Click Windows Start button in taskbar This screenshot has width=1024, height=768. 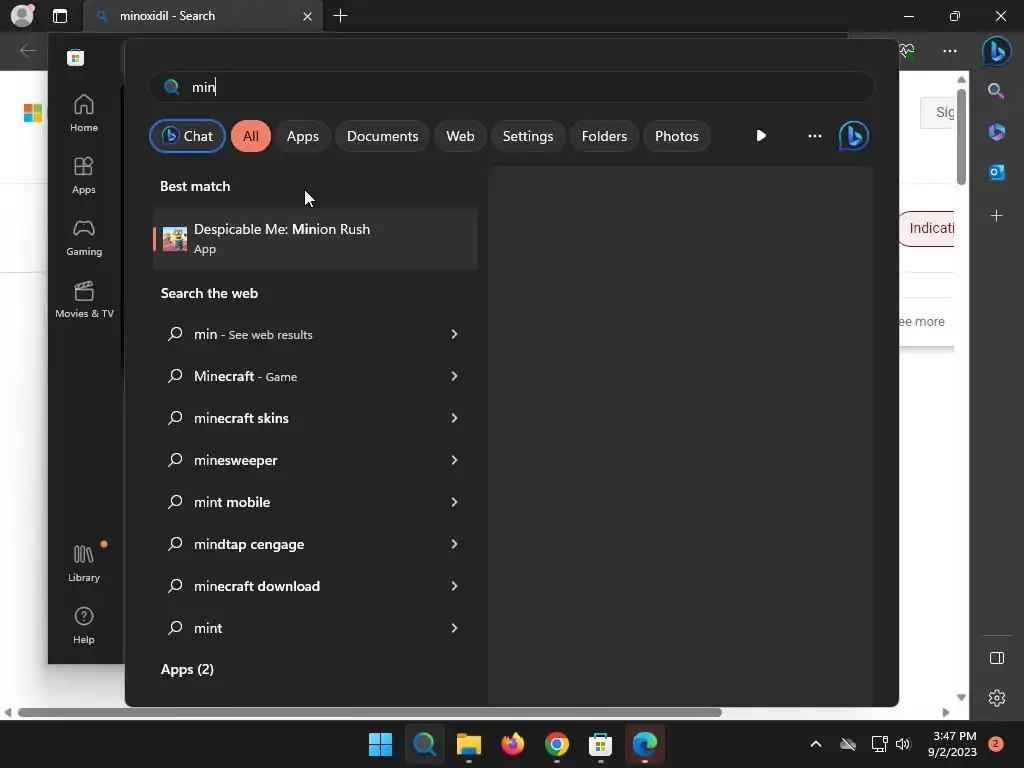point(380,744)
